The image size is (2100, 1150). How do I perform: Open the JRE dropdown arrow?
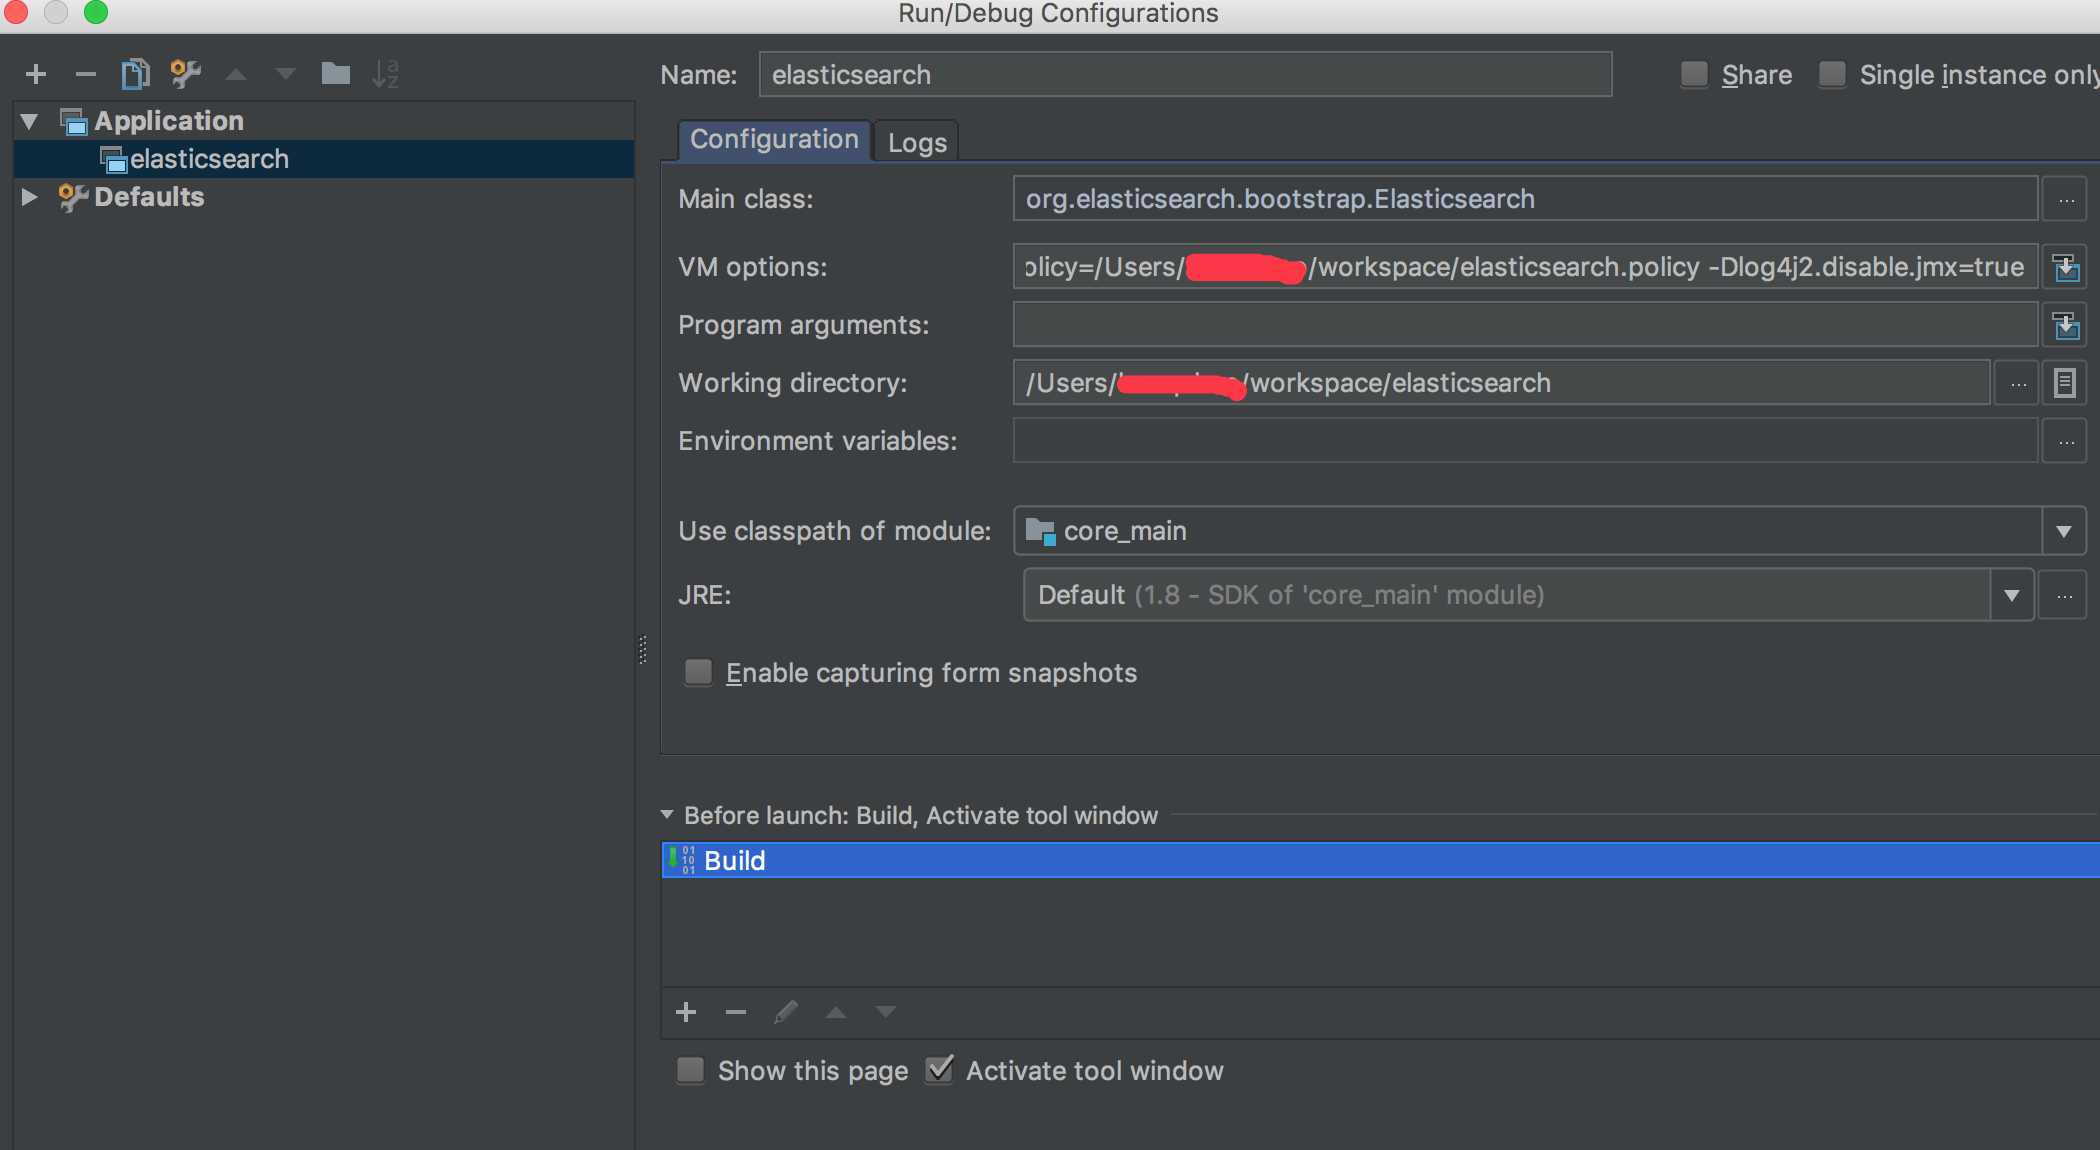(2012, 596)
